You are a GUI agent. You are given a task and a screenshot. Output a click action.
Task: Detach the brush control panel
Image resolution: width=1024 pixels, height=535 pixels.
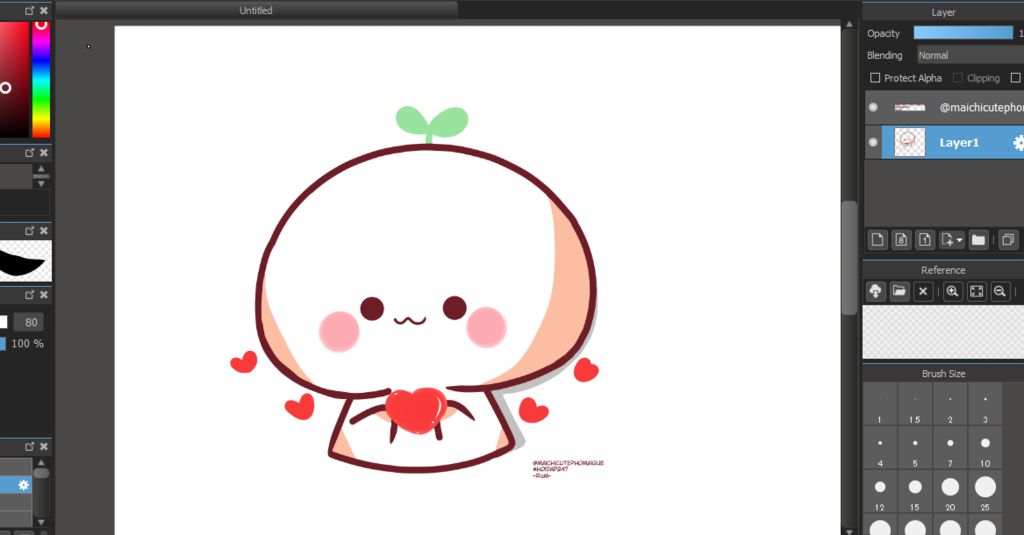[x=29, y=295]
